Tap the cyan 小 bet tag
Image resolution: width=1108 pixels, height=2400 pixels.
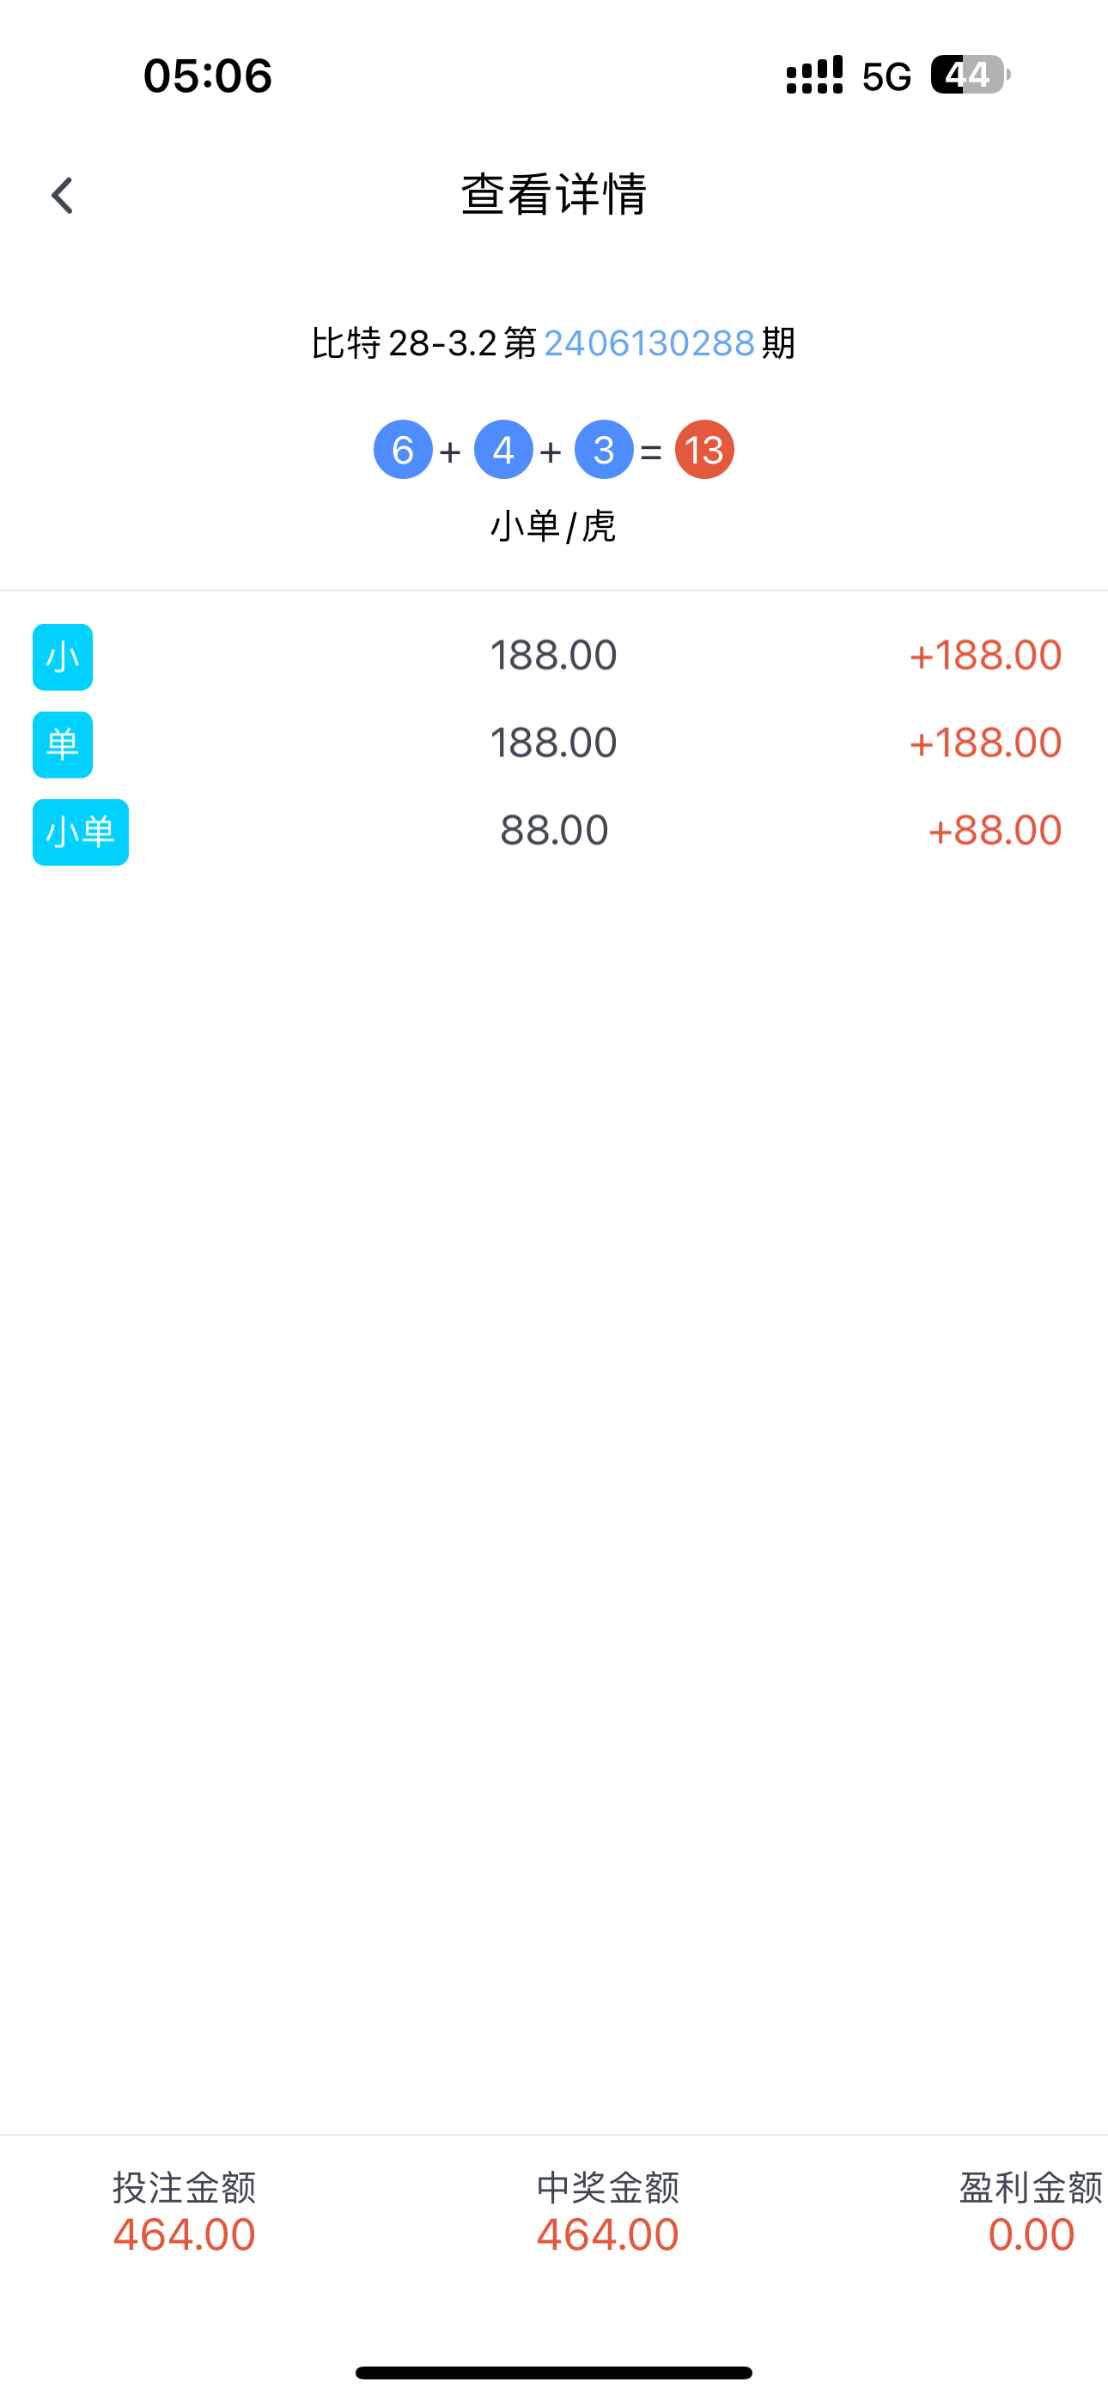[62, 657]
